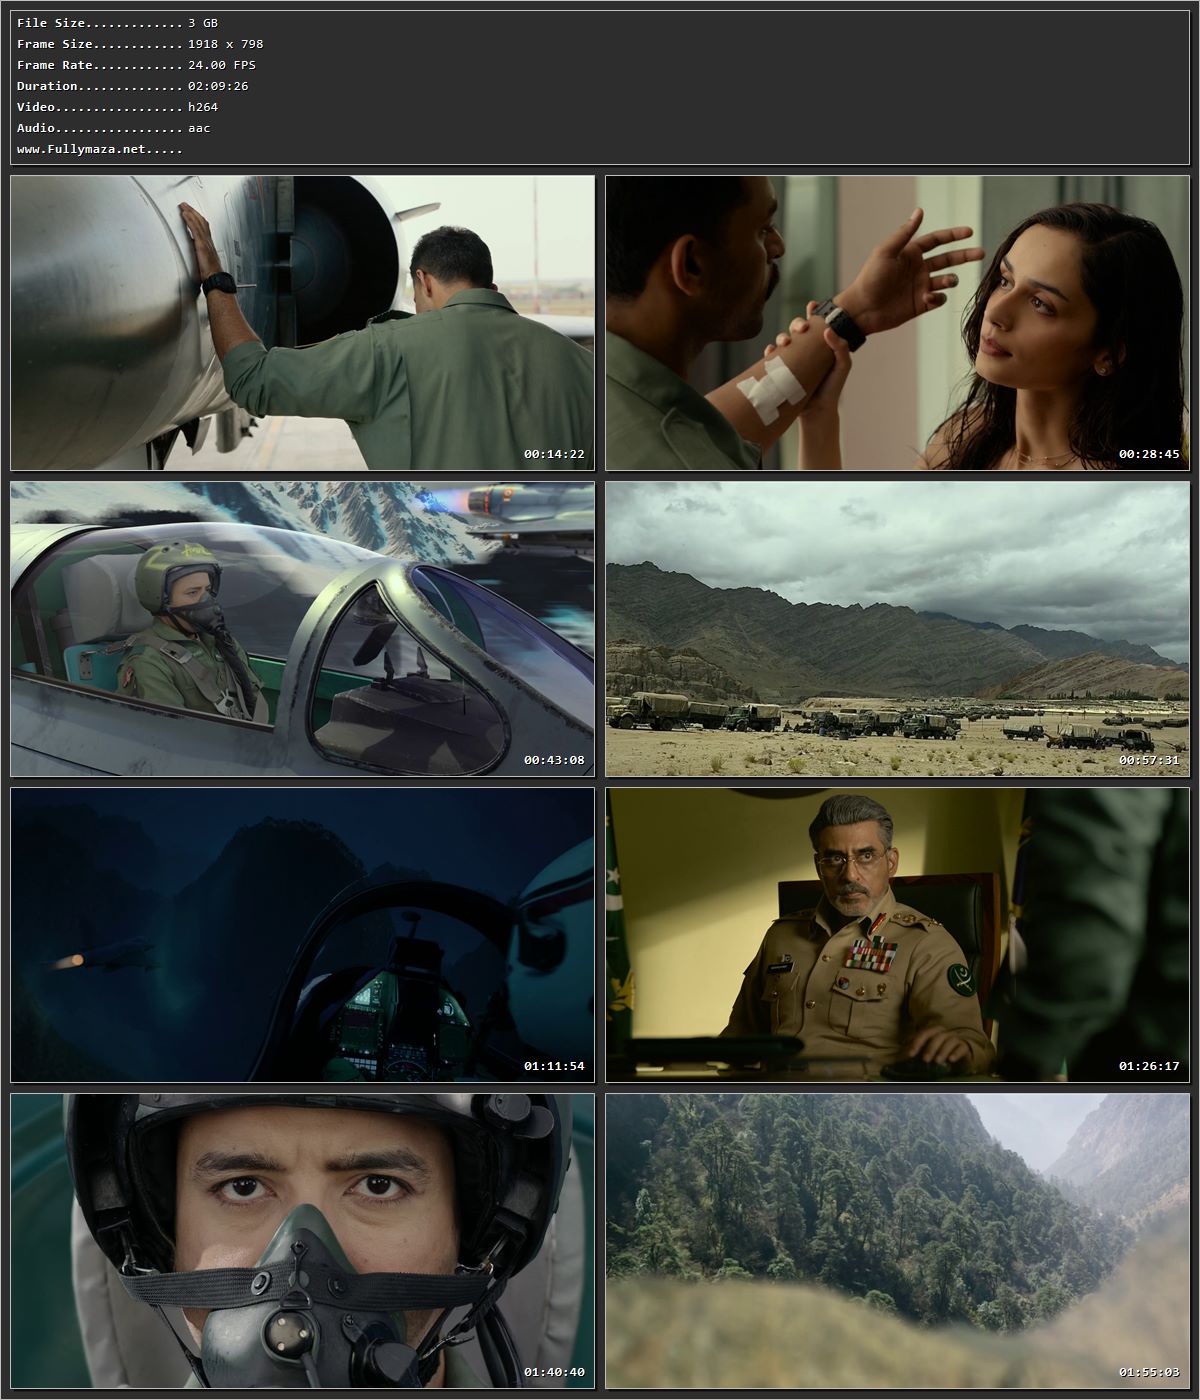Click the 01:40:40 timestamp label
1200x1400 pixels.
coord(554,1372)
